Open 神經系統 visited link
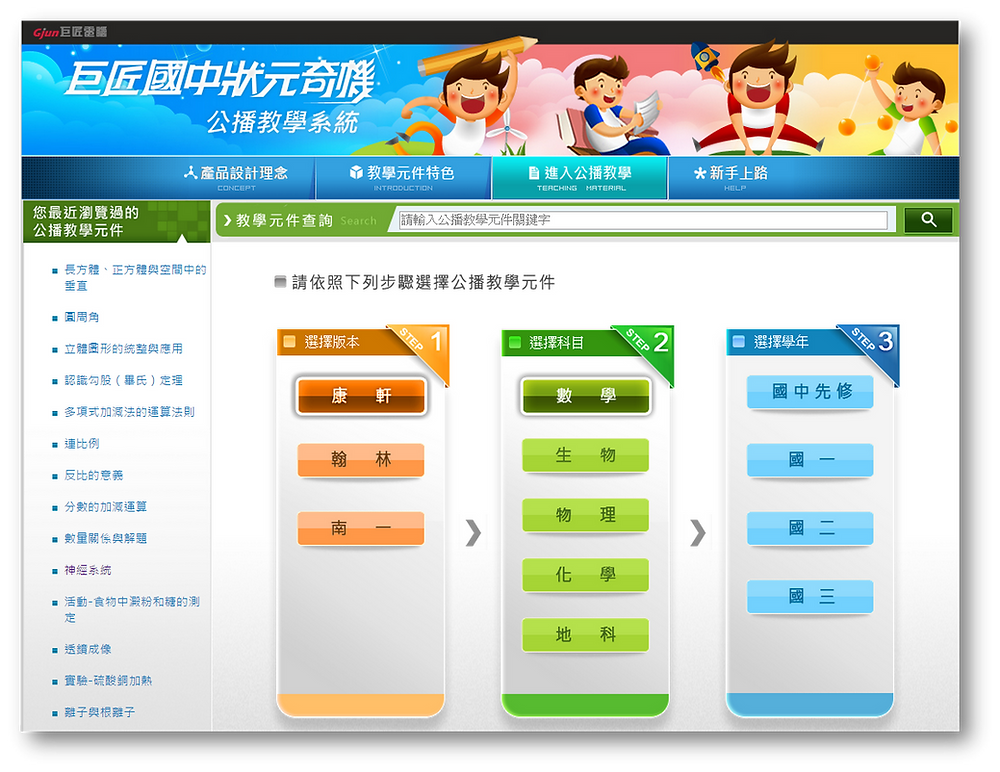 point(88,570)
